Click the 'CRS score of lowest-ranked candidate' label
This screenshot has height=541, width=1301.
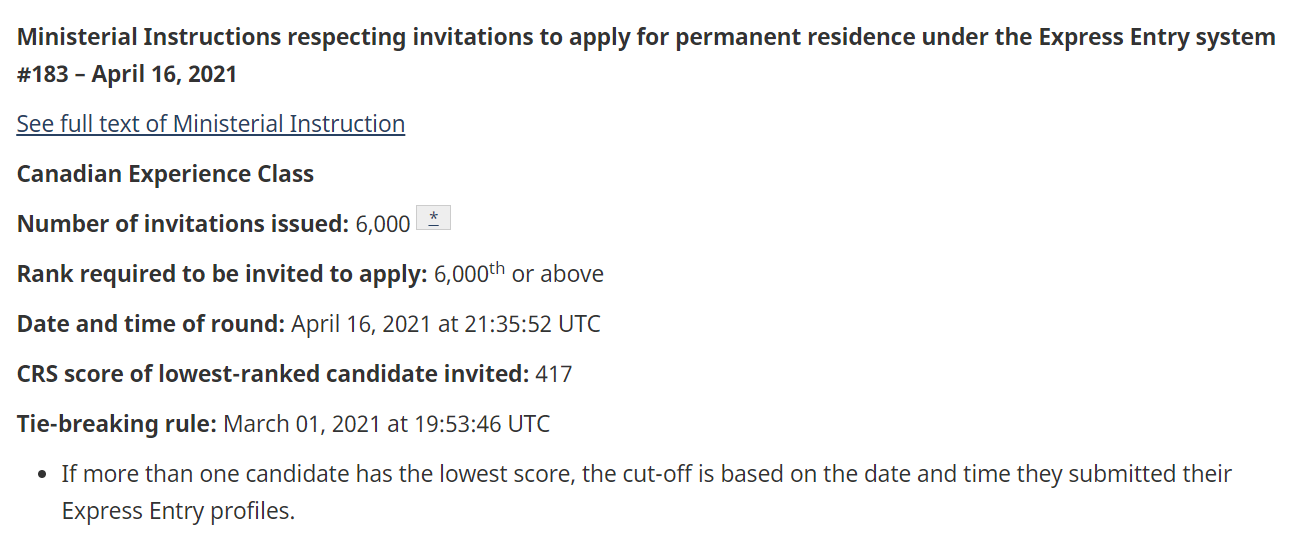272,374
